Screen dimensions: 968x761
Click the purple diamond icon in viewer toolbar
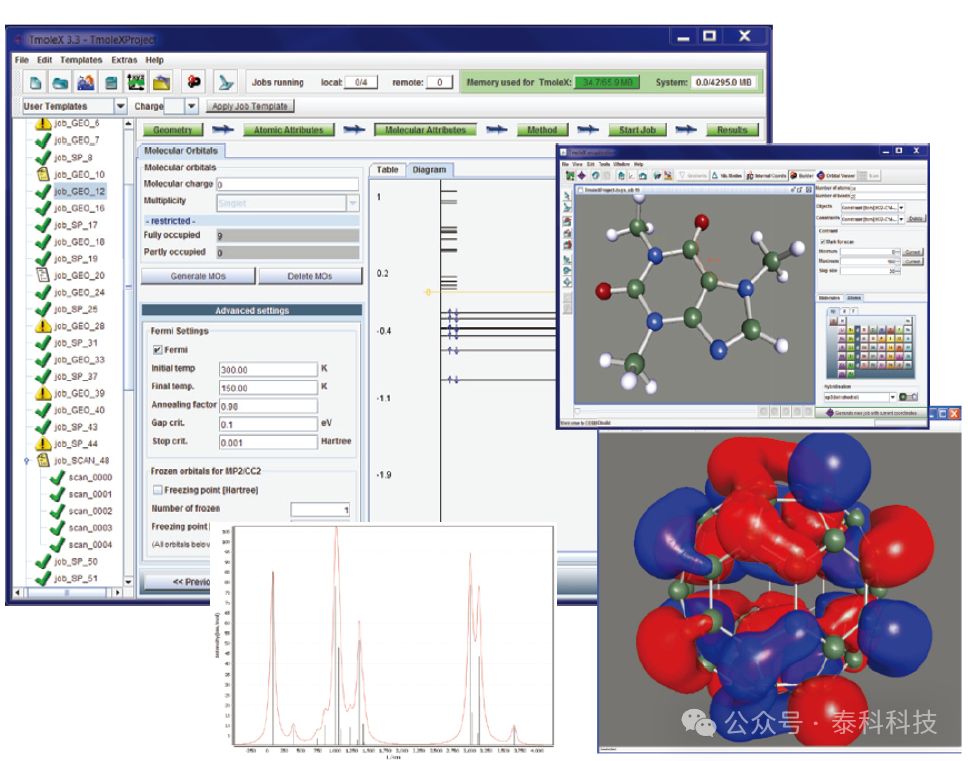click(582, 176)
